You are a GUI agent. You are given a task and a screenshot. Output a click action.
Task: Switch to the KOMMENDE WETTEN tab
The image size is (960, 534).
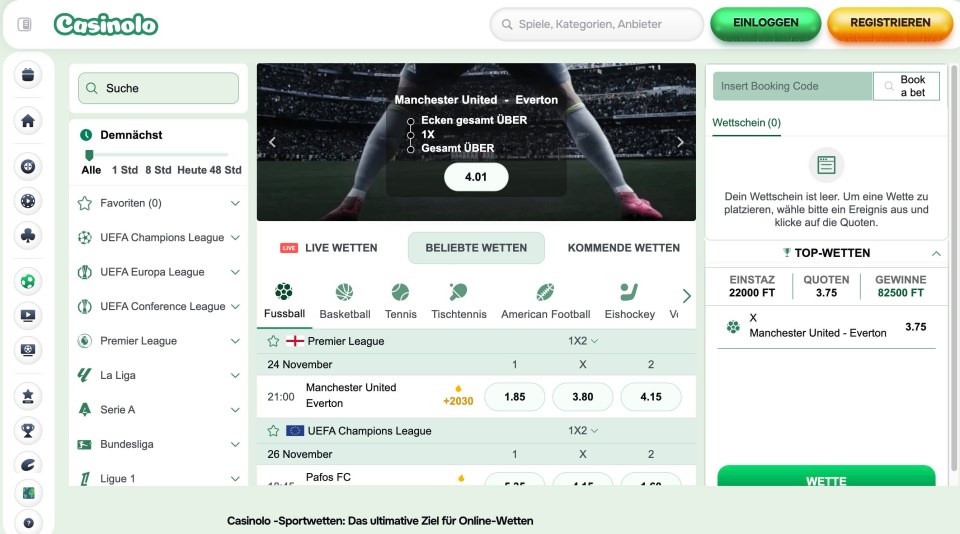pos(623,248)
